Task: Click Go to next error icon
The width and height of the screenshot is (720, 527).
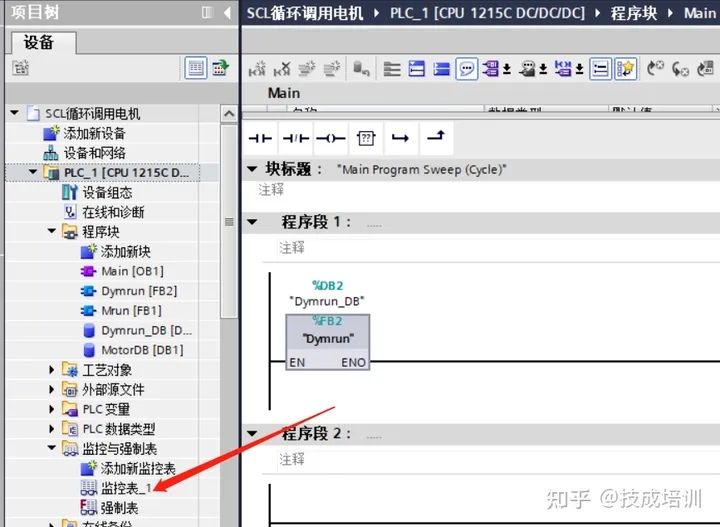Action: tap(680, 69)
